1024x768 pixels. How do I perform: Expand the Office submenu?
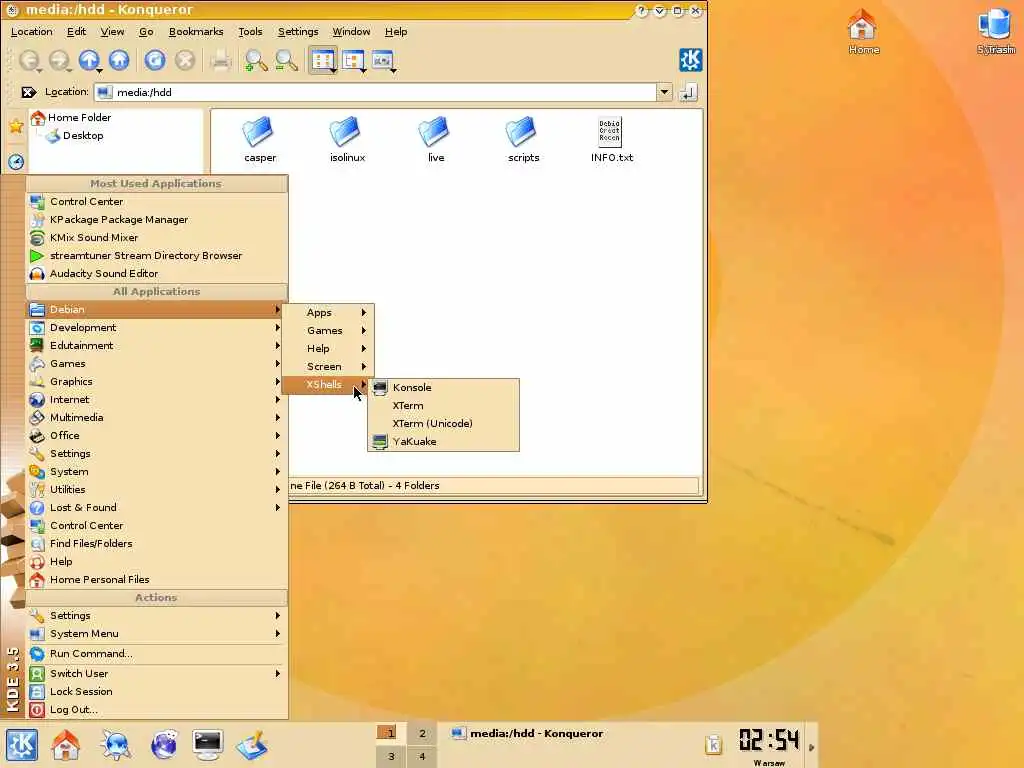156,436
